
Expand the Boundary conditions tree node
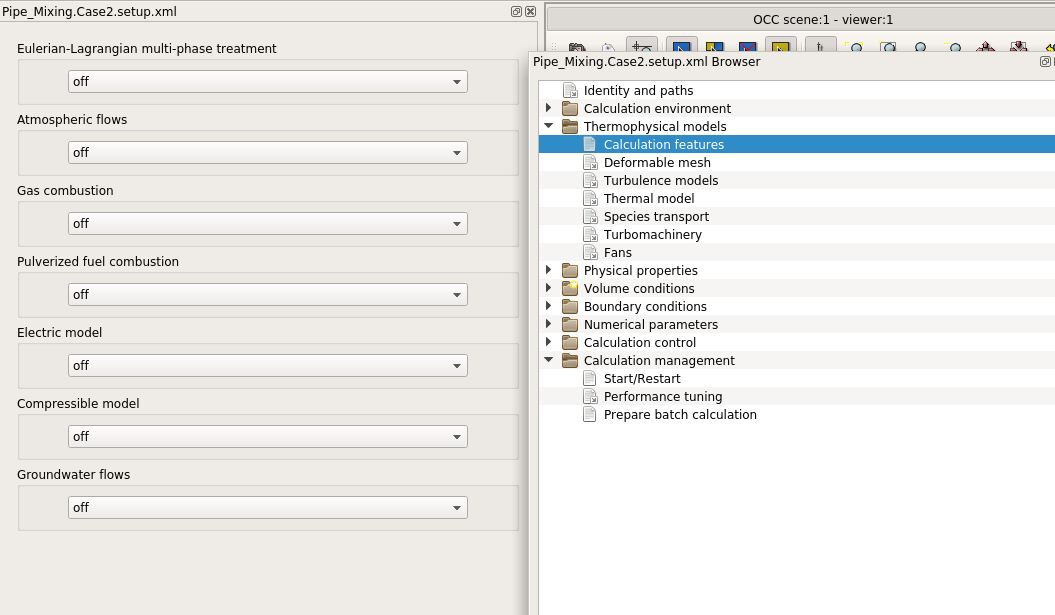[548, 307]
